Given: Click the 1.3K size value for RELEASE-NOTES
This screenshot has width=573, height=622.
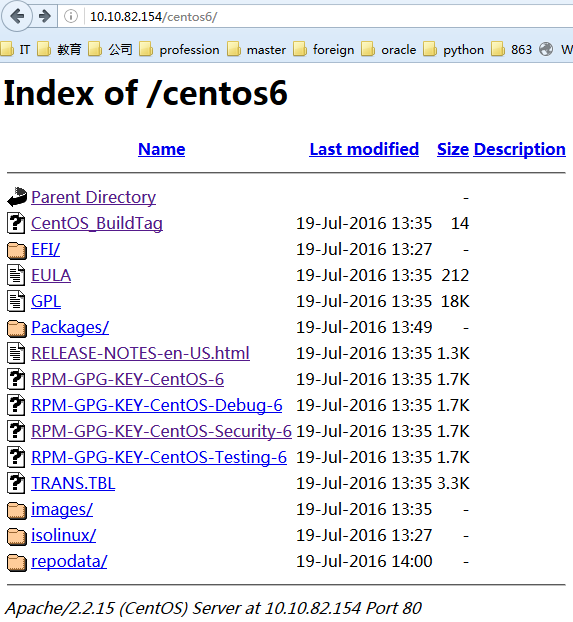Looking at the screenshot, I should [x=453, y=353].
